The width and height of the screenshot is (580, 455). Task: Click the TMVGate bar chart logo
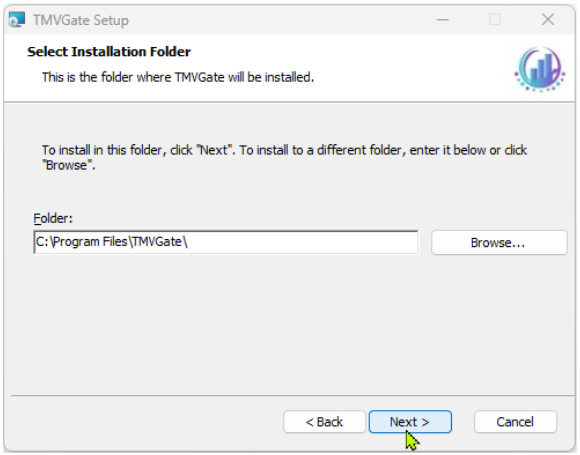540,70
